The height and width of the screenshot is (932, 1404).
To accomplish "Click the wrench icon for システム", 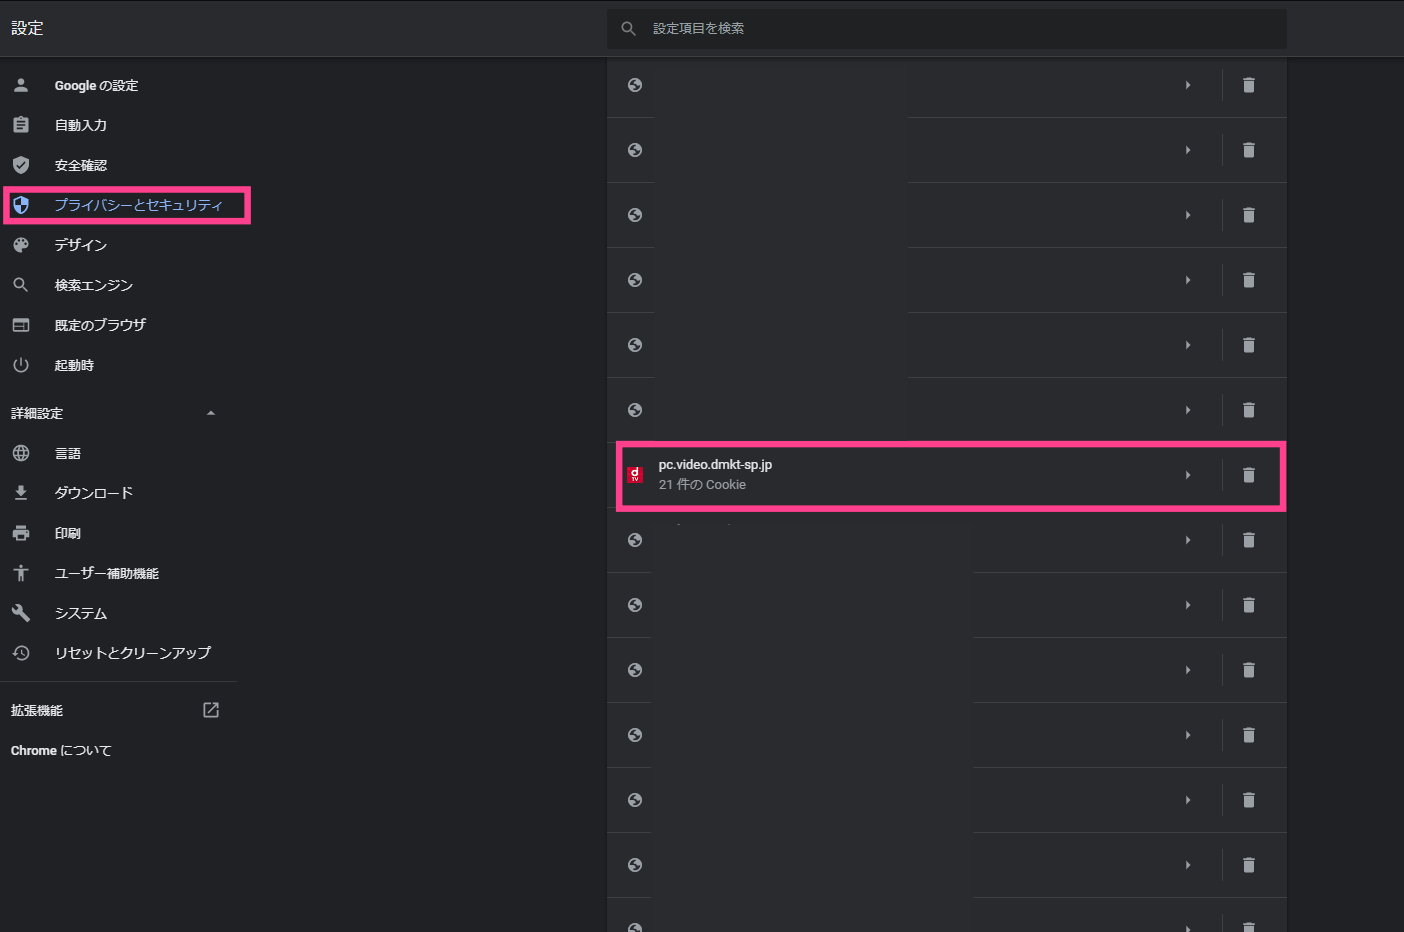I will [x=21, y=613].
